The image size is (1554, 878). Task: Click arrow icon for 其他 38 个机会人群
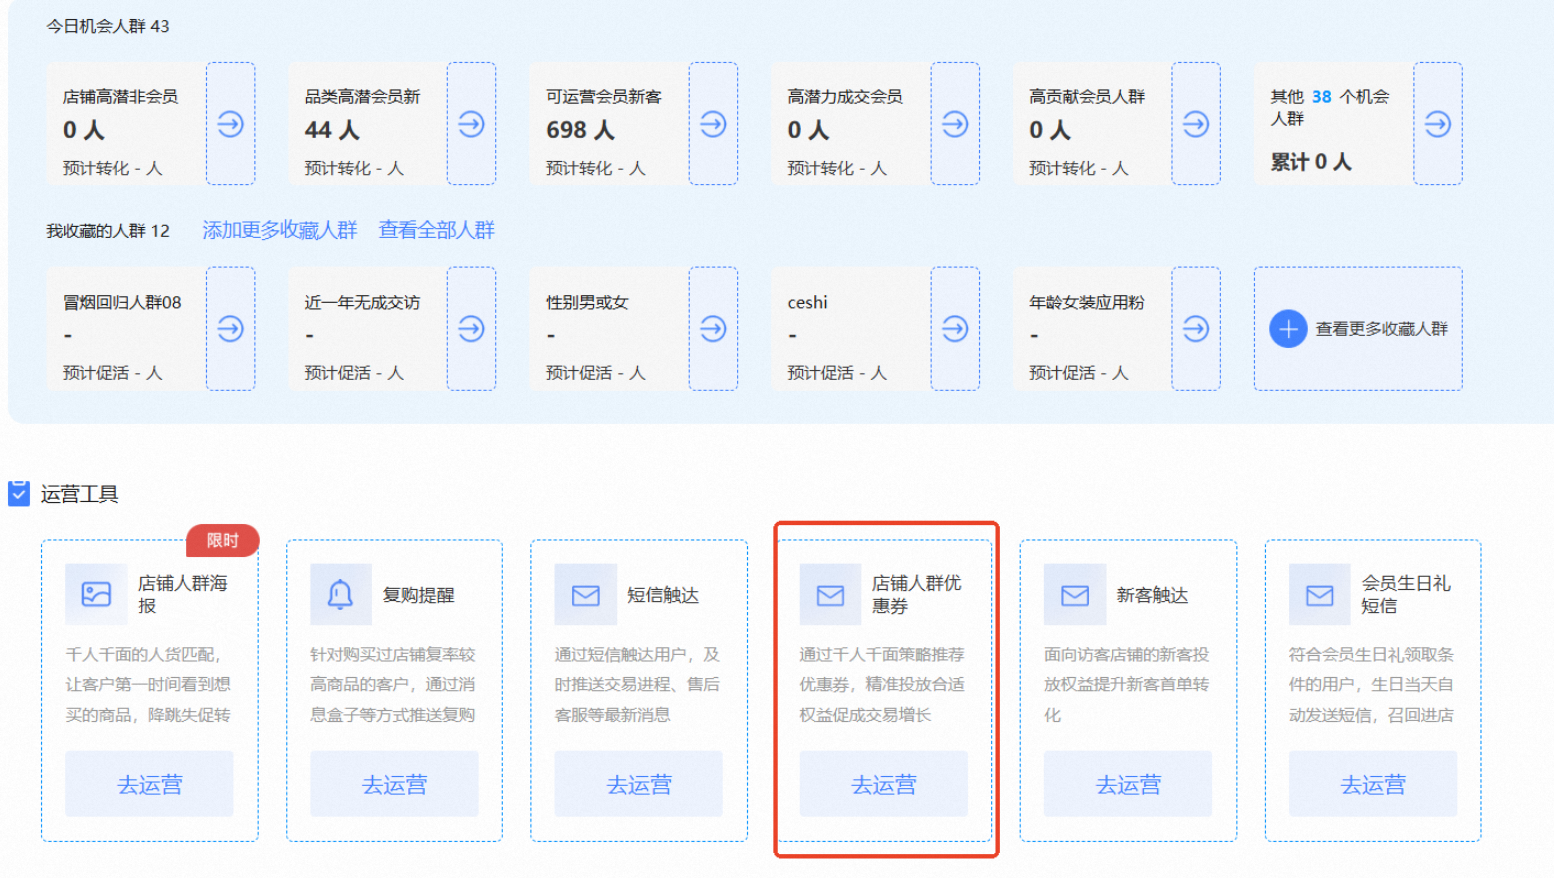tap(1438, 124)
